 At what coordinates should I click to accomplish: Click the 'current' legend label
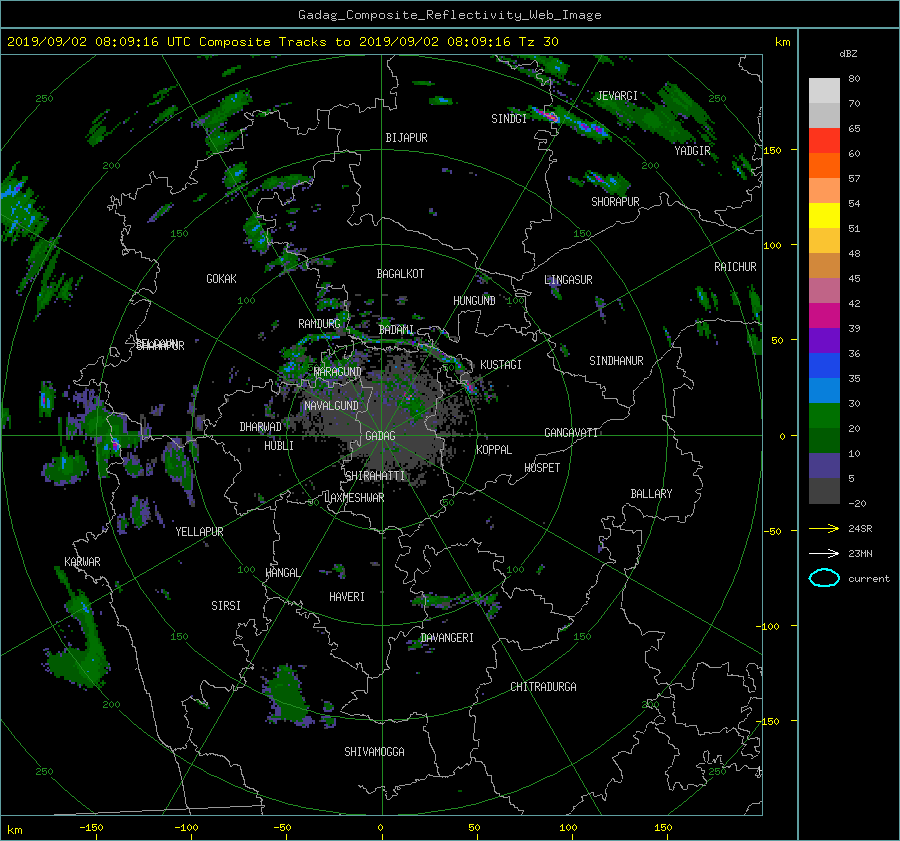tap(869, 579)
